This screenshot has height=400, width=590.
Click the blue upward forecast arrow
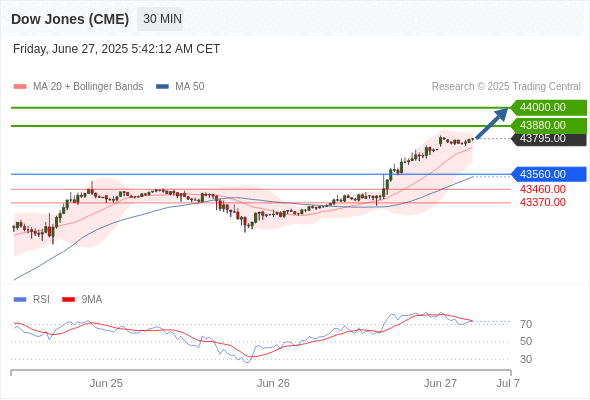point(492,123)
